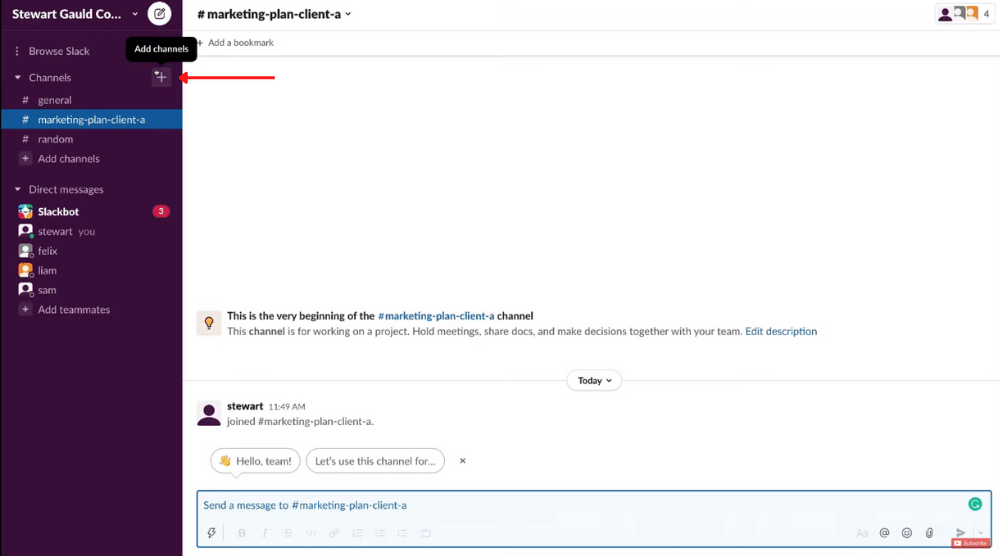Click the plus icon beside Channels
Screen dimensions: 1000x556
pos(161,77)
